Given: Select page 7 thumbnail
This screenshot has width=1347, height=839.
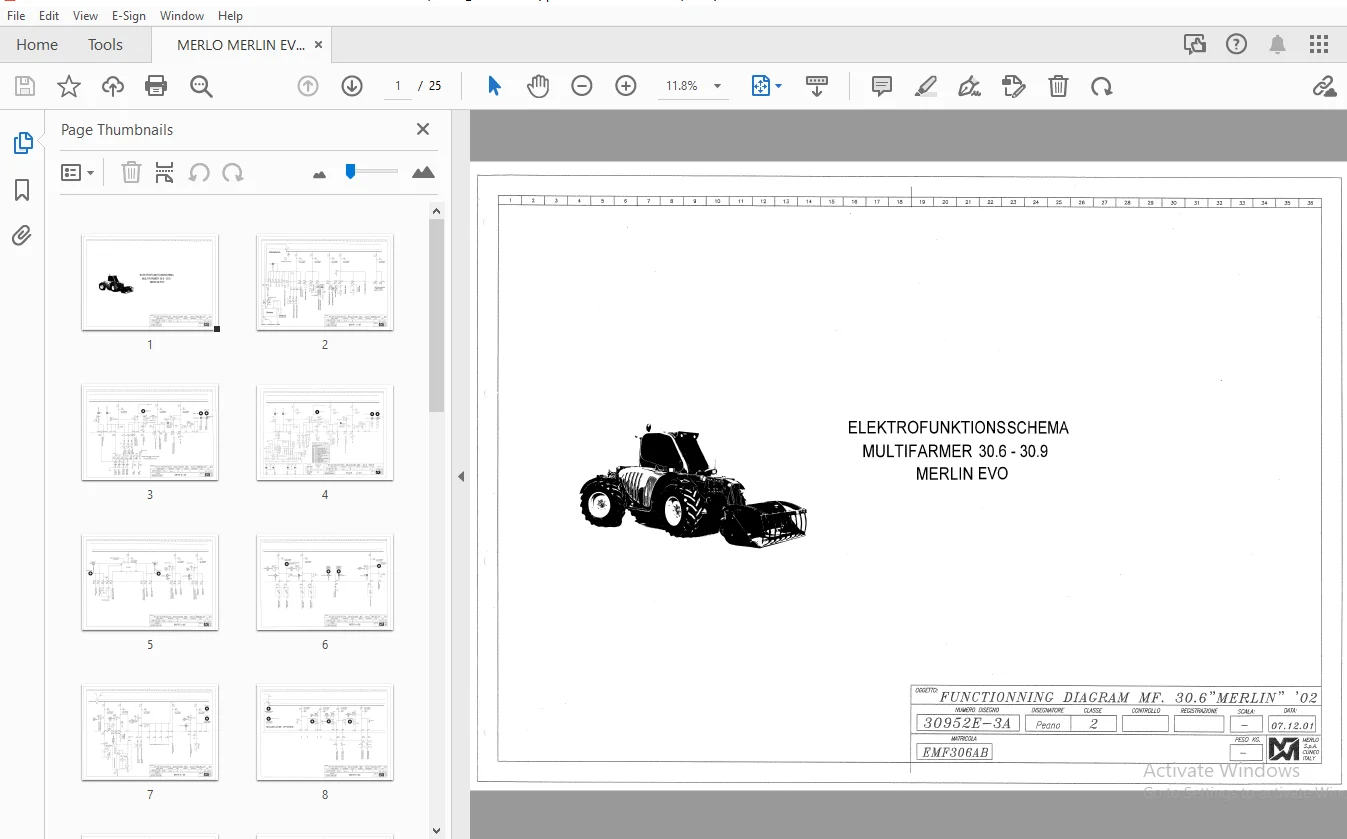Looking at the screenshot, I should [150, 733].
